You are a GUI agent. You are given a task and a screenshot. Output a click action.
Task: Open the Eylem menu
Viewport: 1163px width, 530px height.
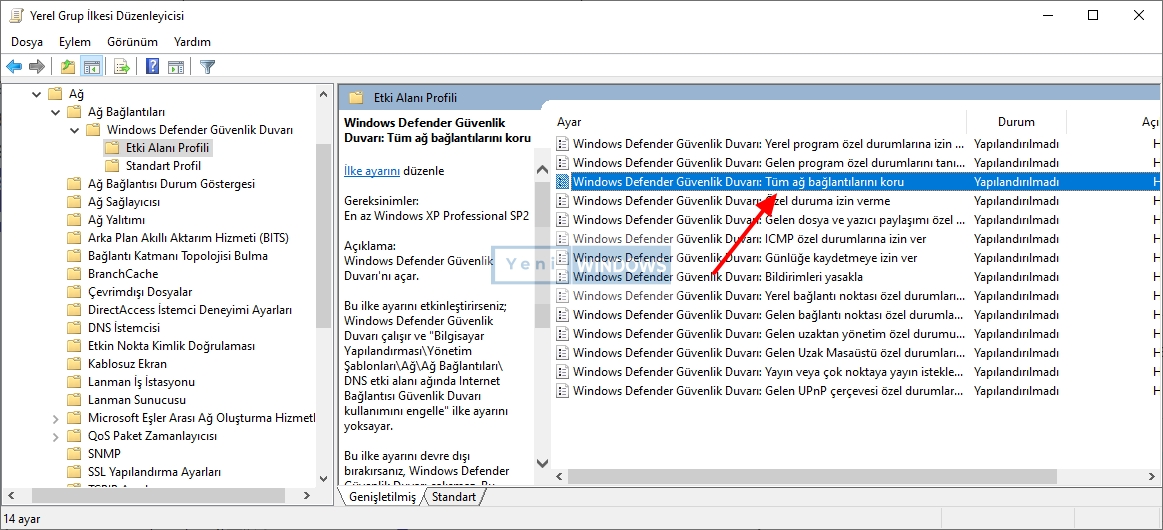click(x=75, y=42)
